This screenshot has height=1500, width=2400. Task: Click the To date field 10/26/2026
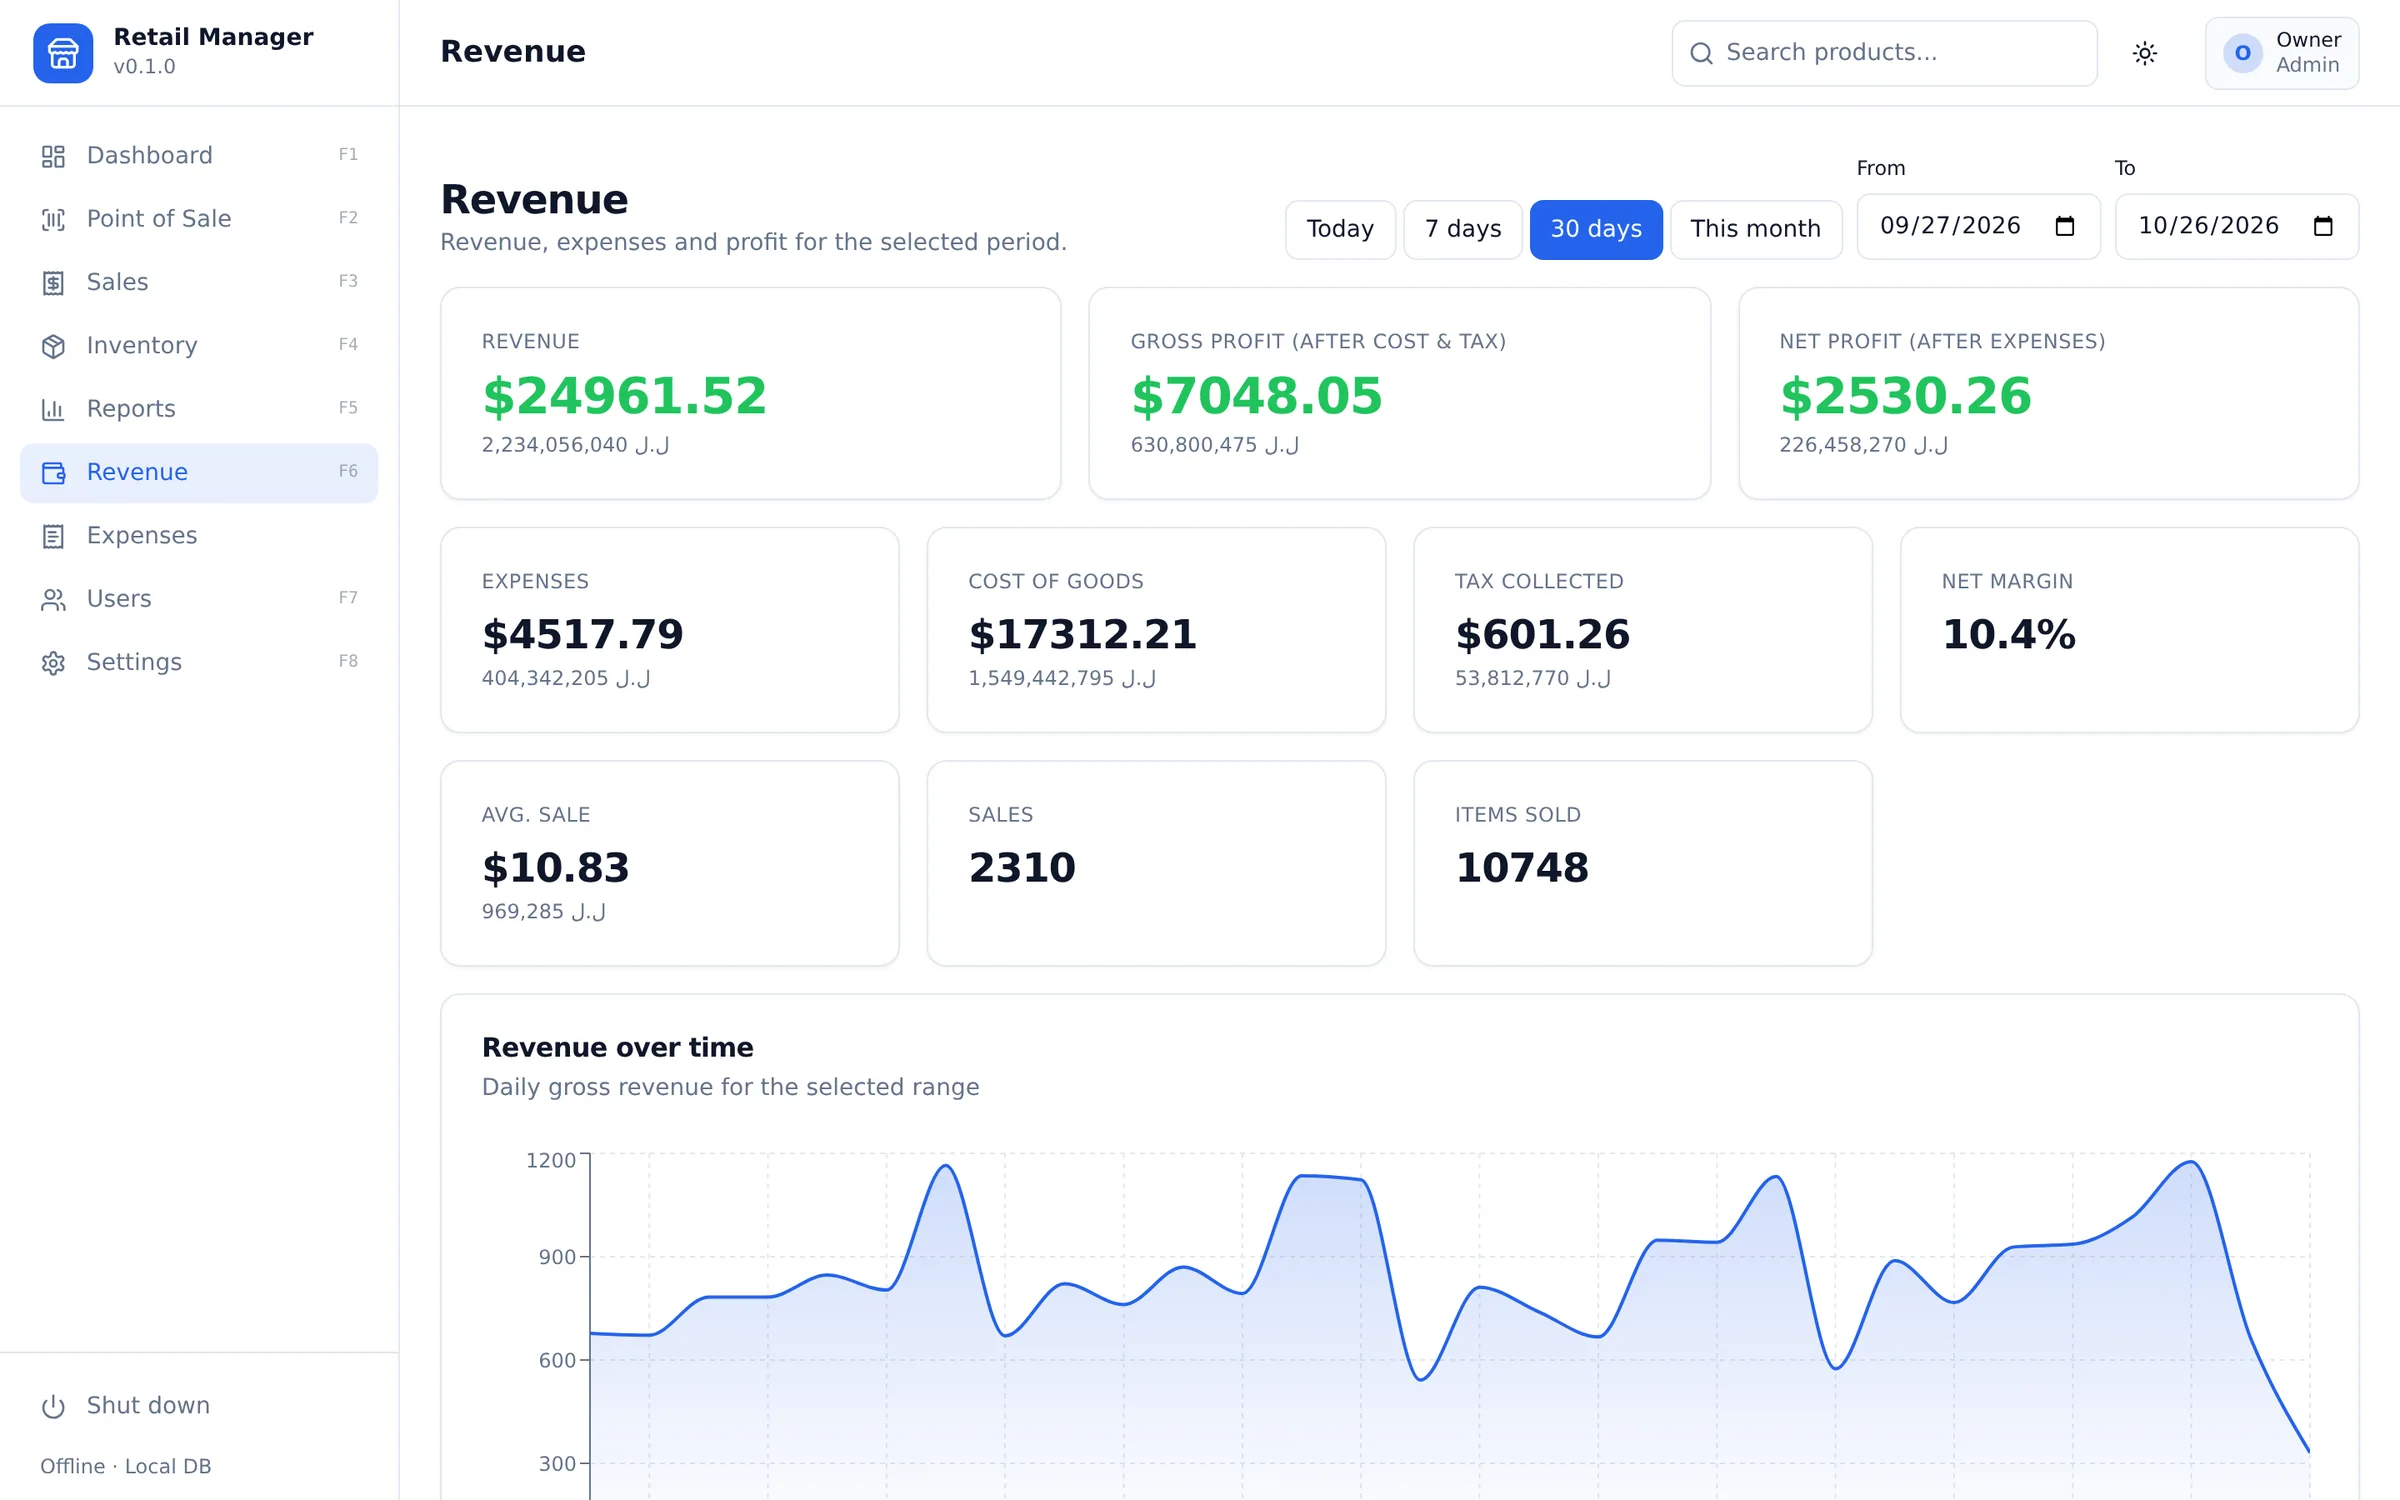point(2236,226)
